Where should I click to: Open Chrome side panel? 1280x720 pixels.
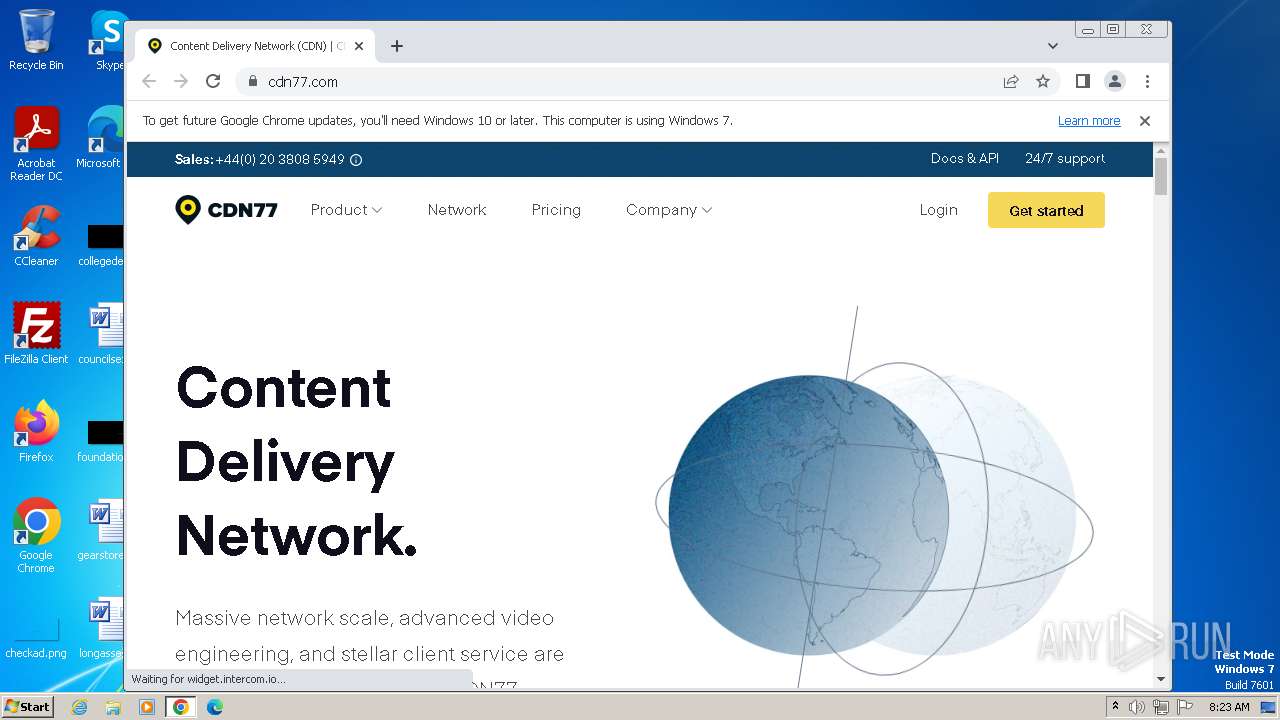click(1082, 81)
